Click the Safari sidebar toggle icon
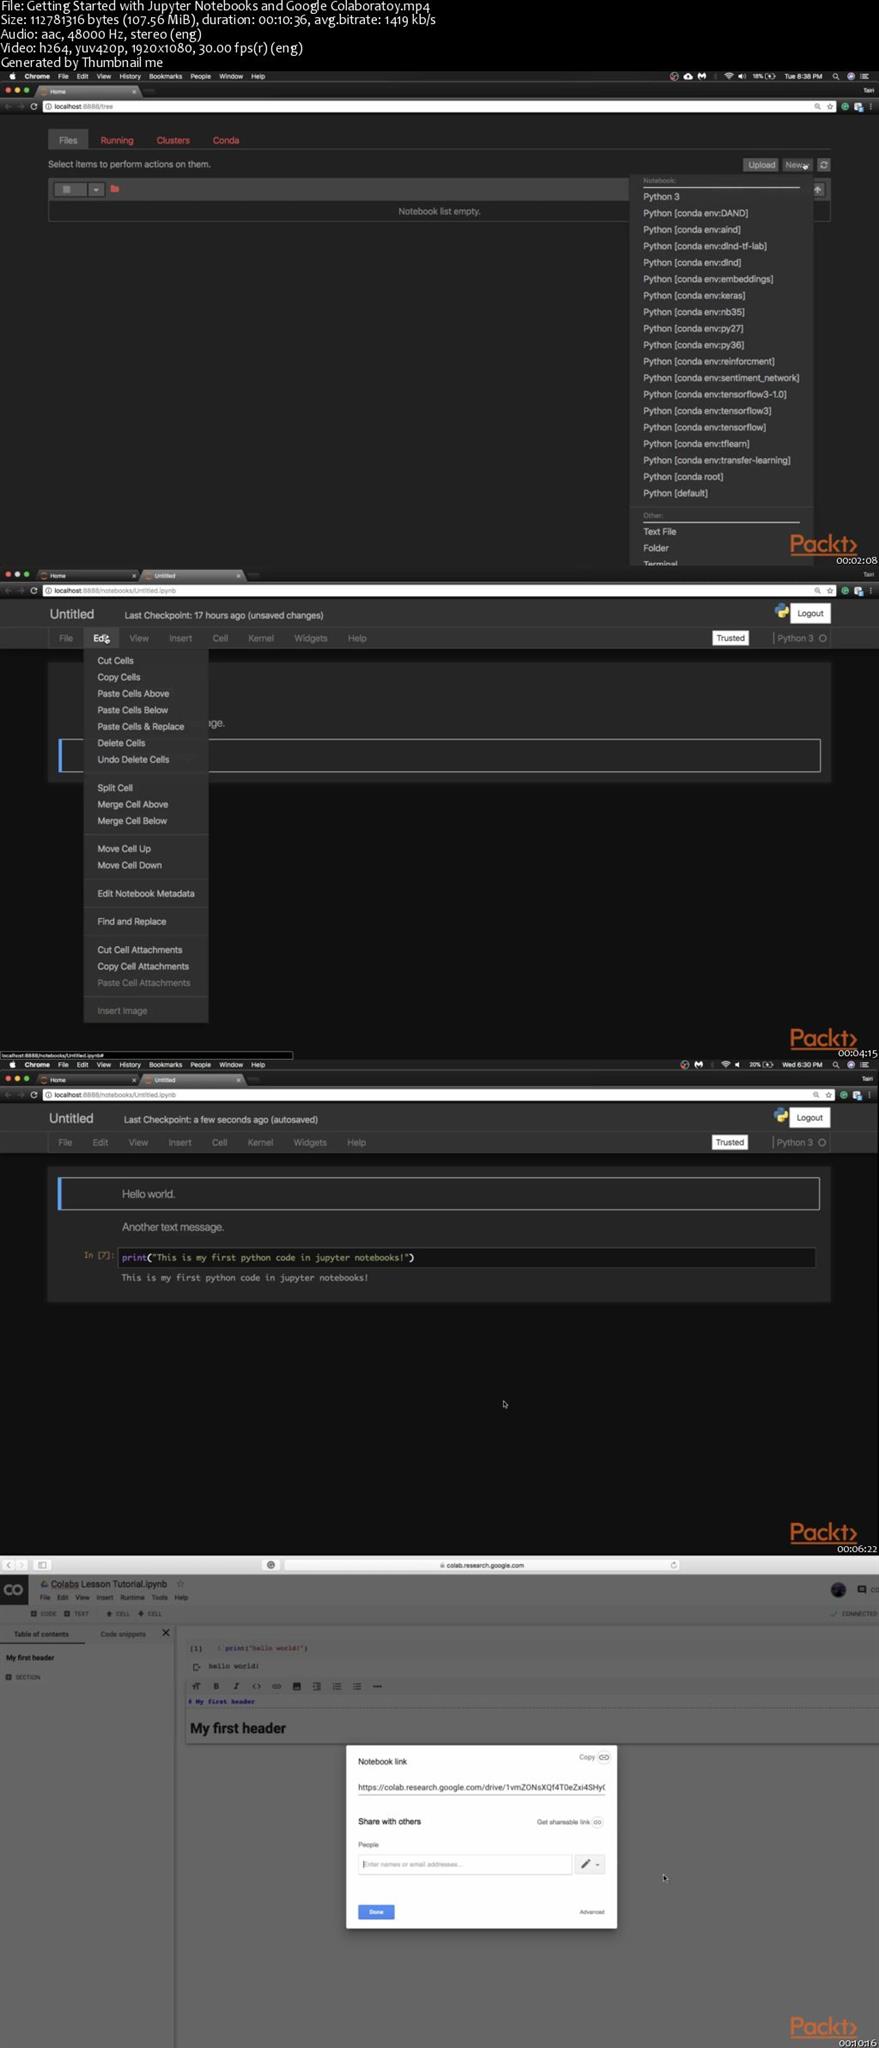 pyautogui.click(x=42, y=1565)
